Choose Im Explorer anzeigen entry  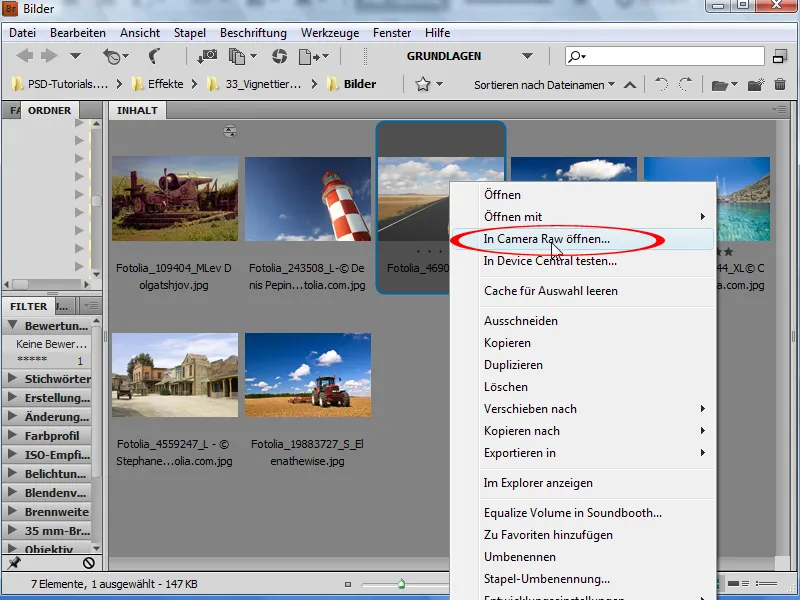583,483
